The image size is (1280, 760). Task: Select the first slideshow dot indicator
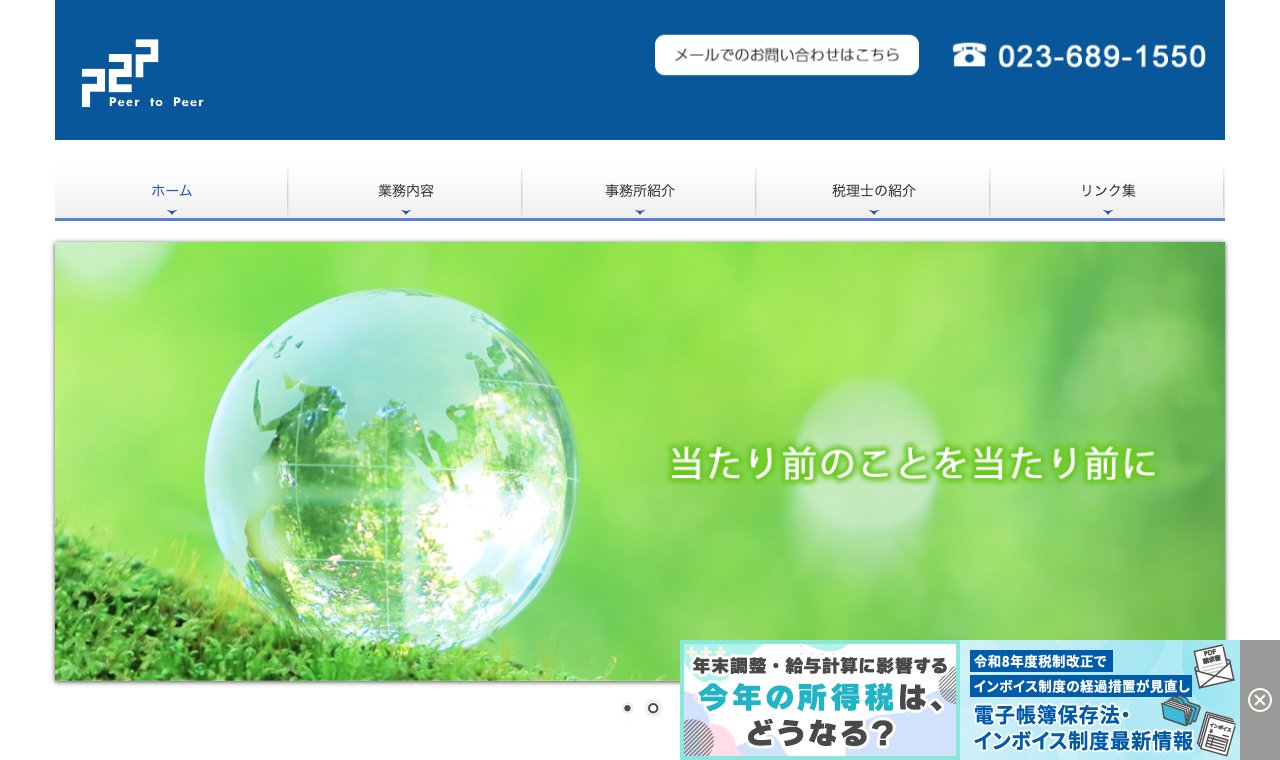click(x=627, y=708)
